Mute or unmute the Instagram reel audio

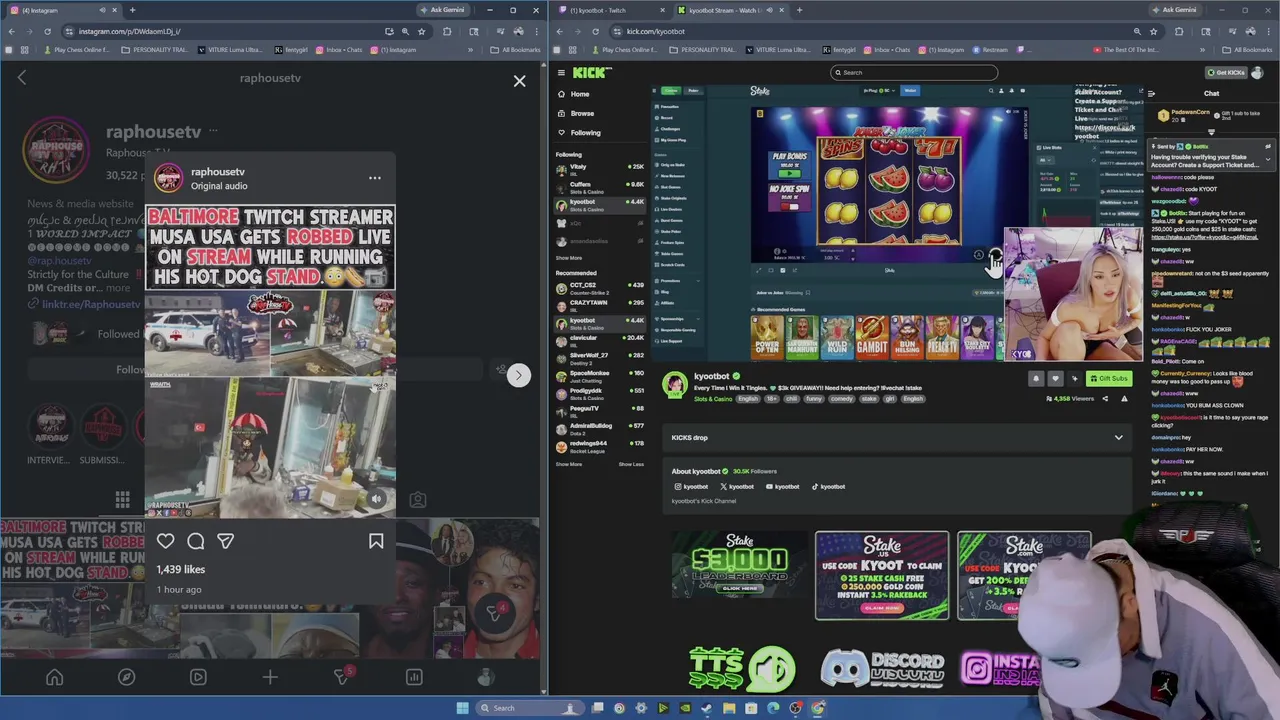click(x=377, y=498)
